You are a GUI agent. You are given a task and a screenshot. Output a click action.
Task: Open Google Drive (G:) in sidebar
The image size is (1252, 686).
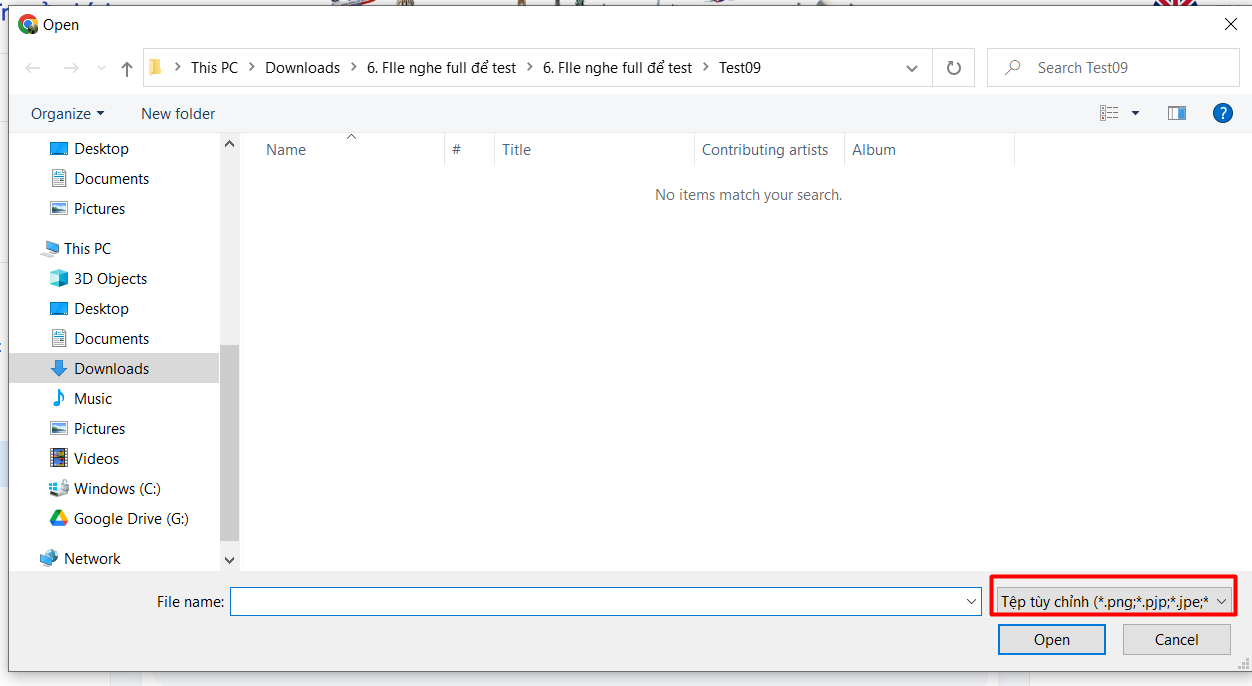tap(130, 518)
